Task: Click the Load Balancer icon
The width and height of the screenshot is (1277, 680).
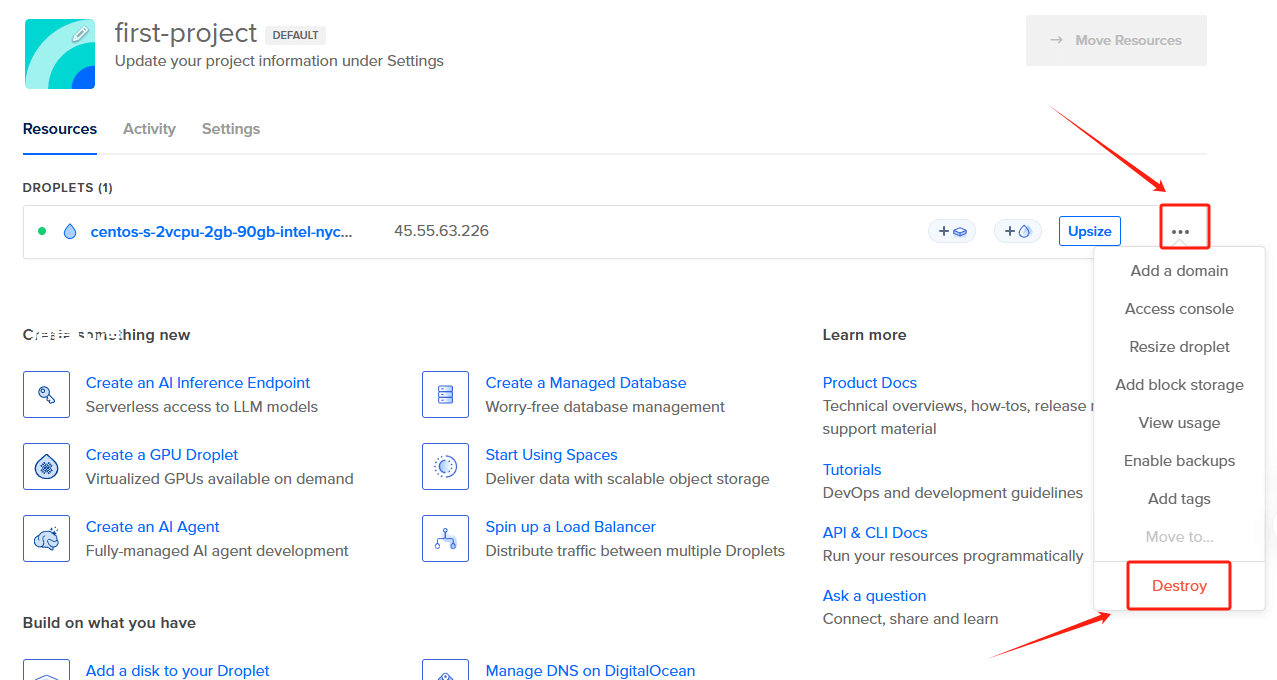Action: point(445,539)
